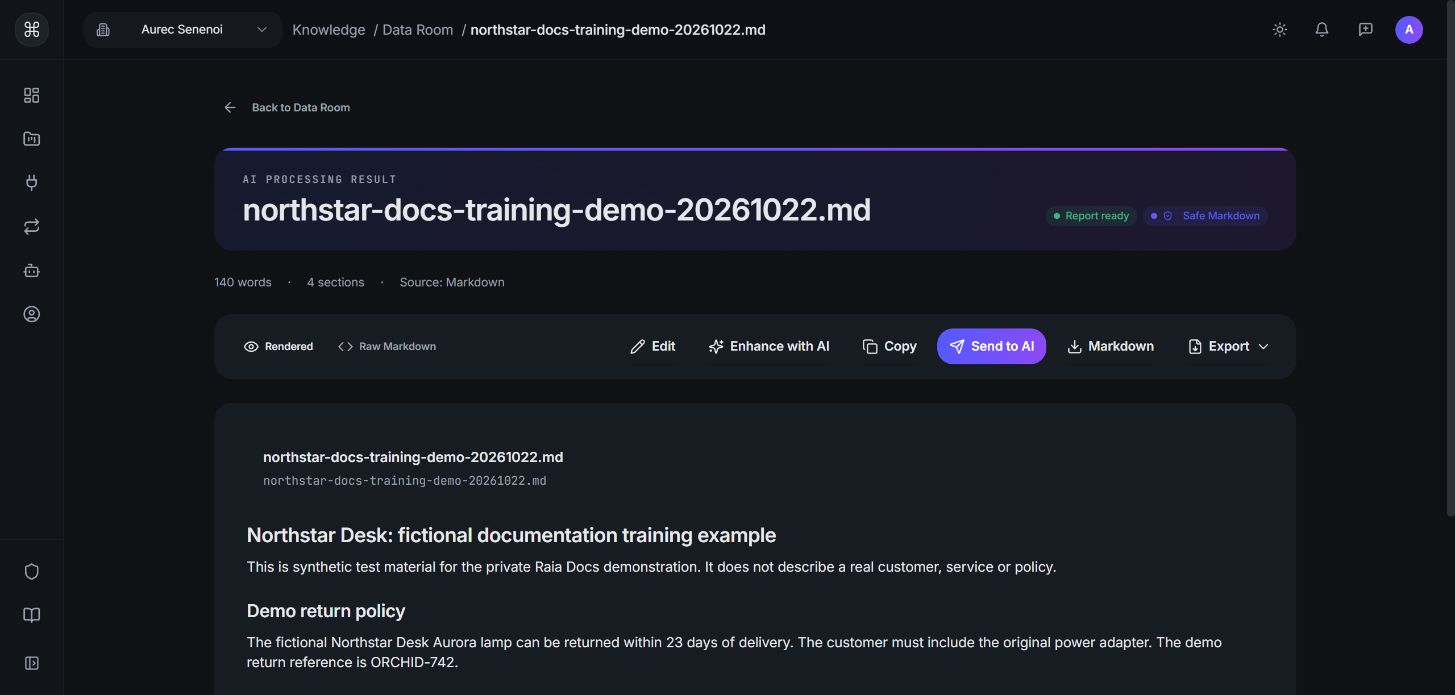Image resolution: width=1455 pixels, height=695 pixels.
Task: Click the Enhance with AI button
Action: [x=769, y=346]
